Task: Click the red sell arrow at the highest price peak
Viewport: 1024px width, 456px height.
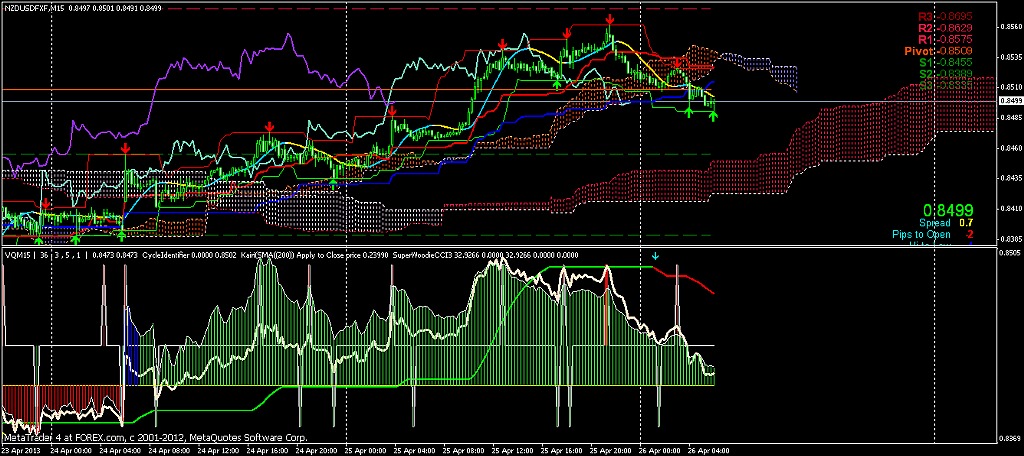Action: point(609,20)
